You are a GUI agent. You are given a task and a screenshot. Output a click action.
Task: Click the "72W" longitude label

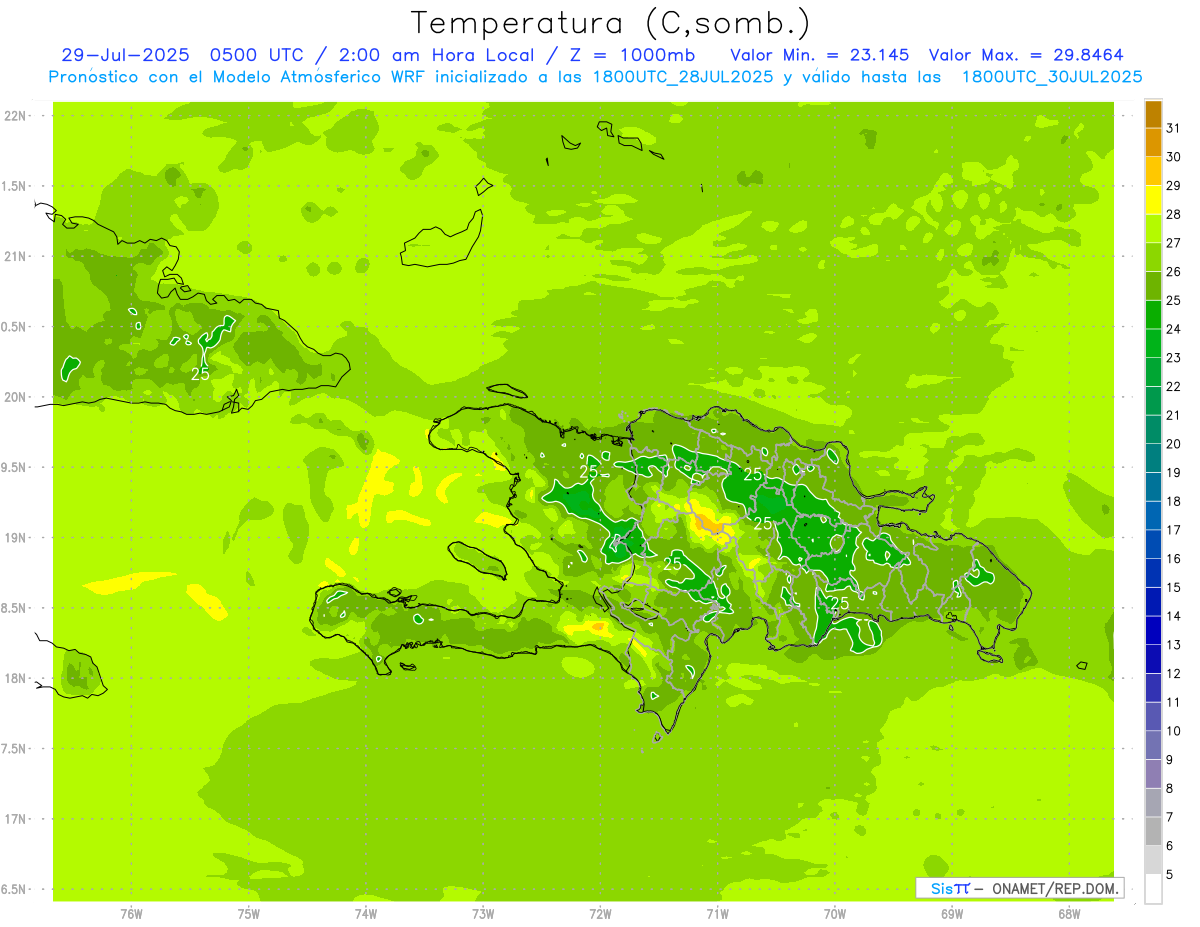tap(600, 914)
